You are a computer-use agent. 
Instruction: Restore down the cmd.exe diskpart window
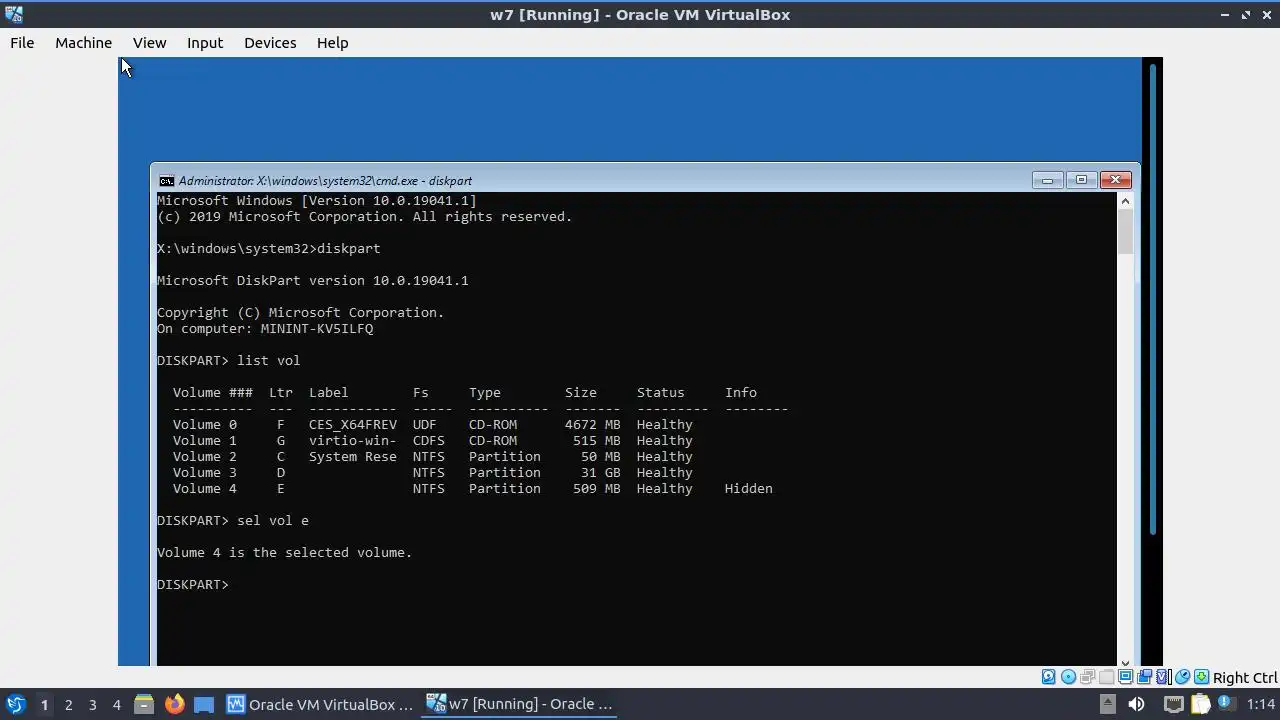tap(1081, 180)
